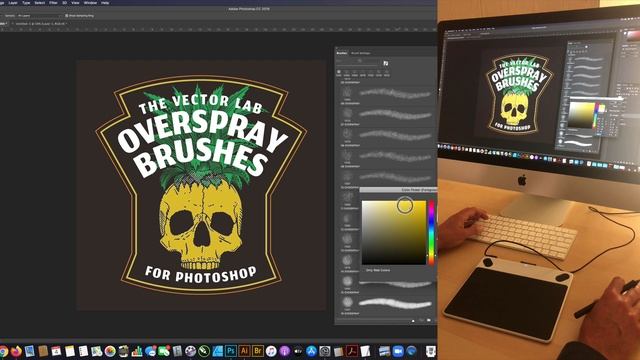640x360 pixels.
Task: Open the Maps app in the dock
Action: pos(96,351)
